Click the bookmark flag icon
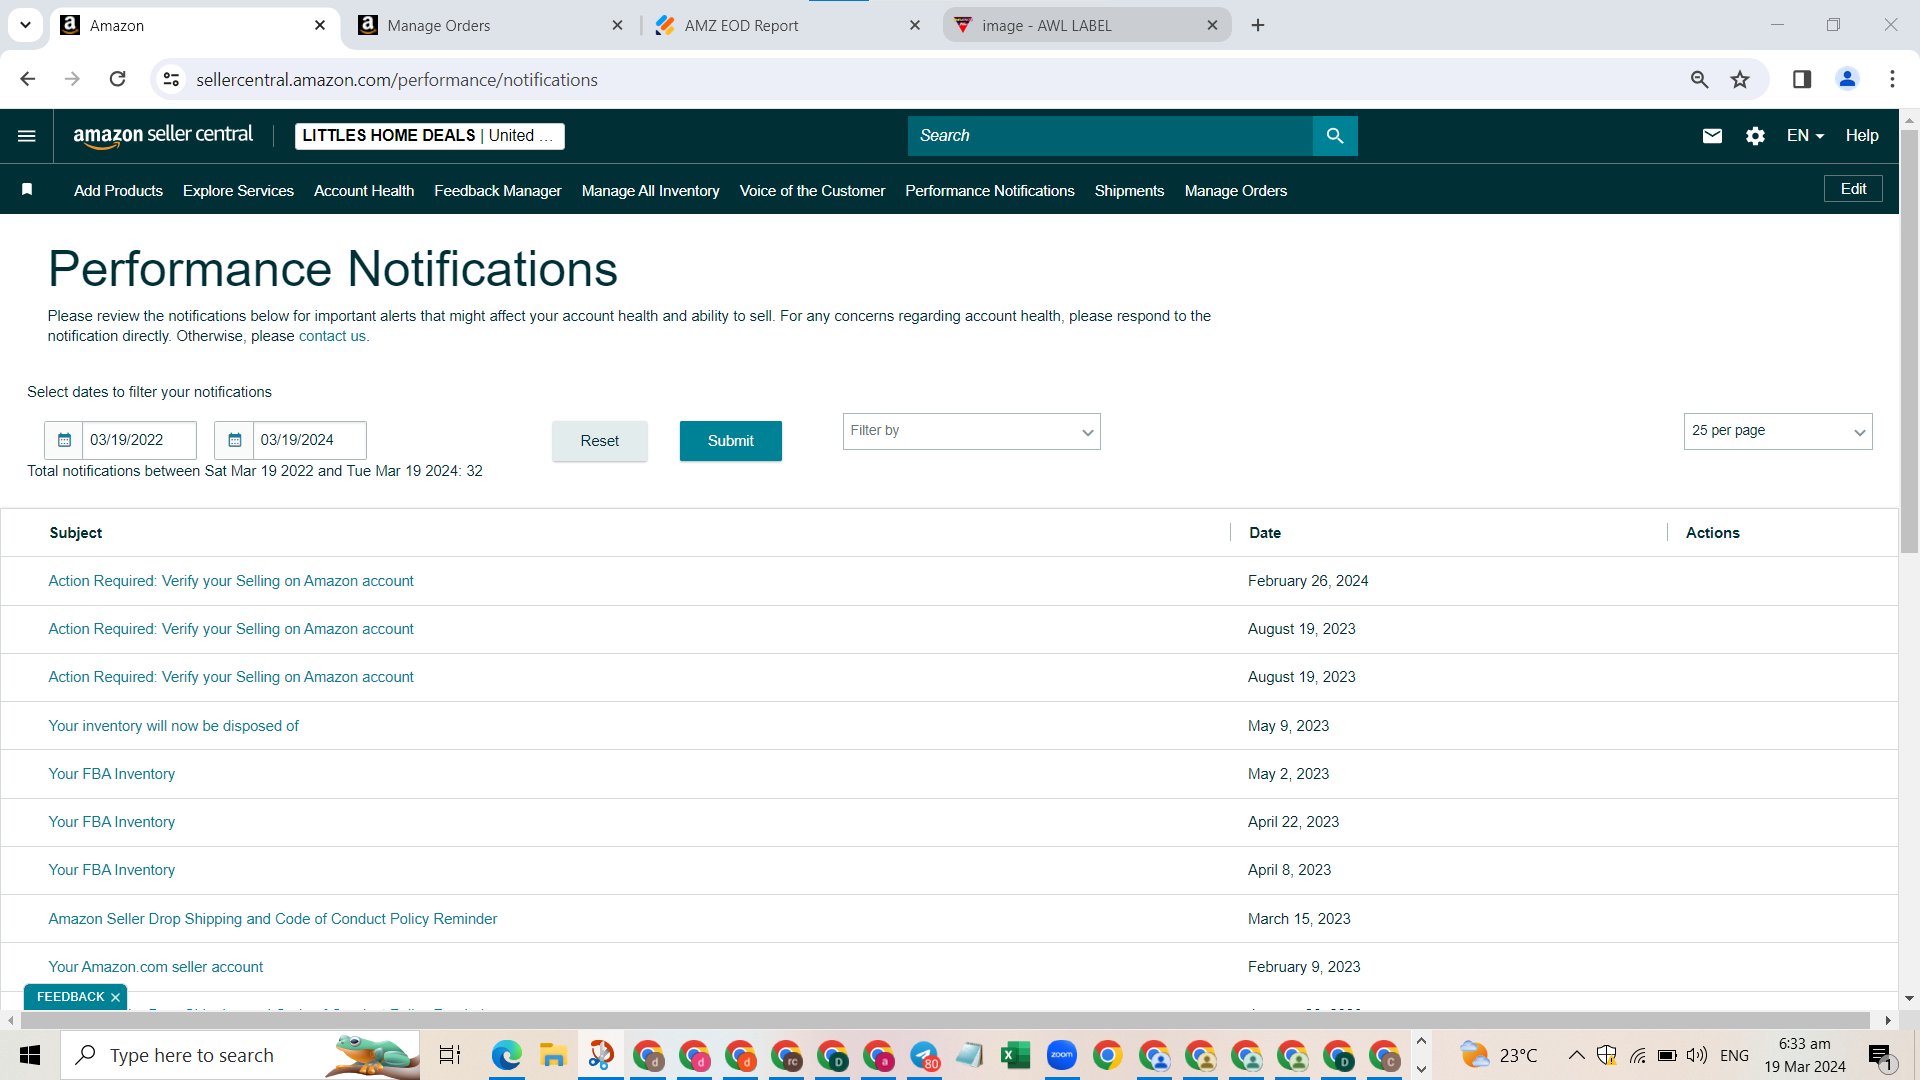 tap(27, 190)
